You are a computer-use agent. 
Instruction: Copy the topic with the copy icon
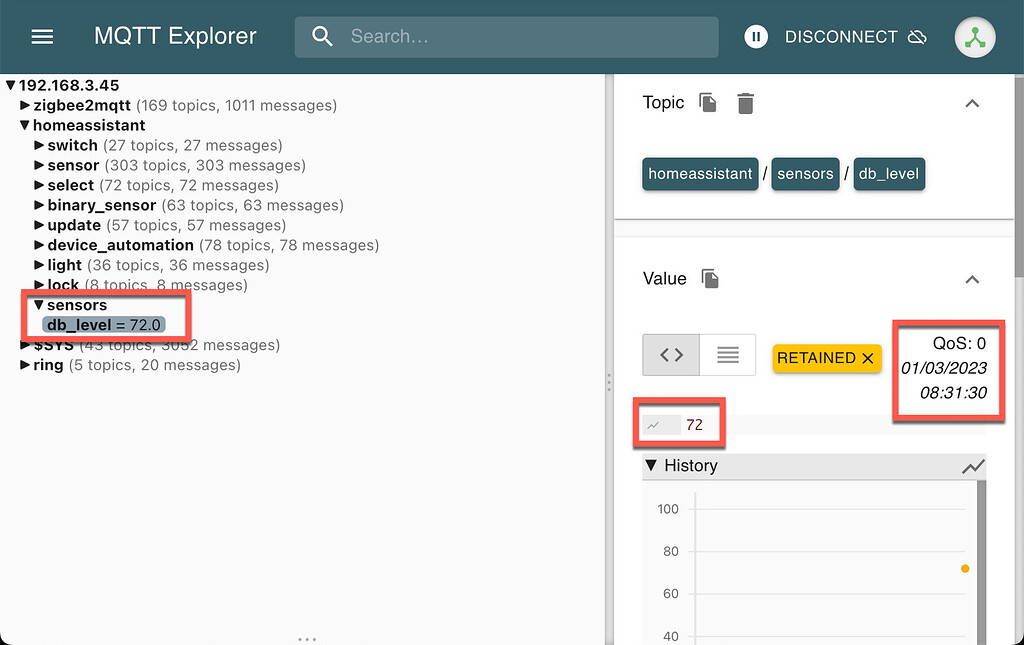[x=707, y=103]
